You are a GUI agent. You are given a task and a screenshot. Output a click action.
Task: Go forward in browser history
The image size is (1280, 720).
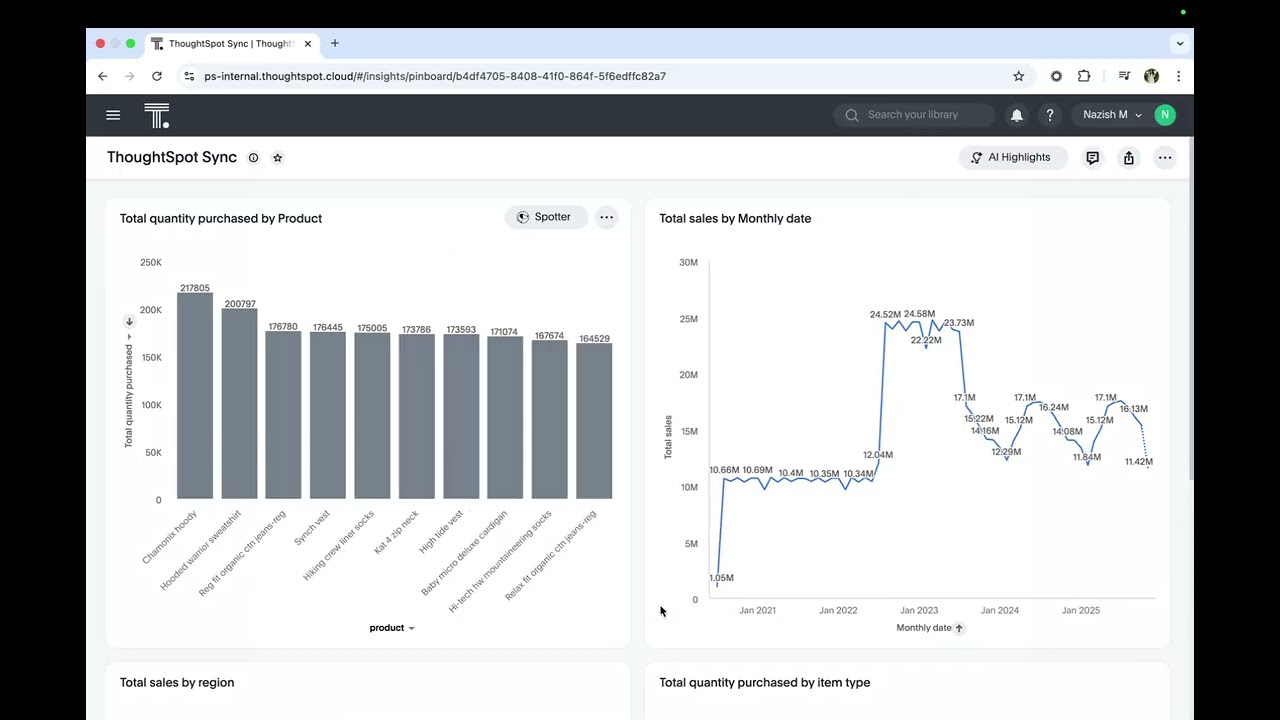pyautogui.click(x=129, y=76)
